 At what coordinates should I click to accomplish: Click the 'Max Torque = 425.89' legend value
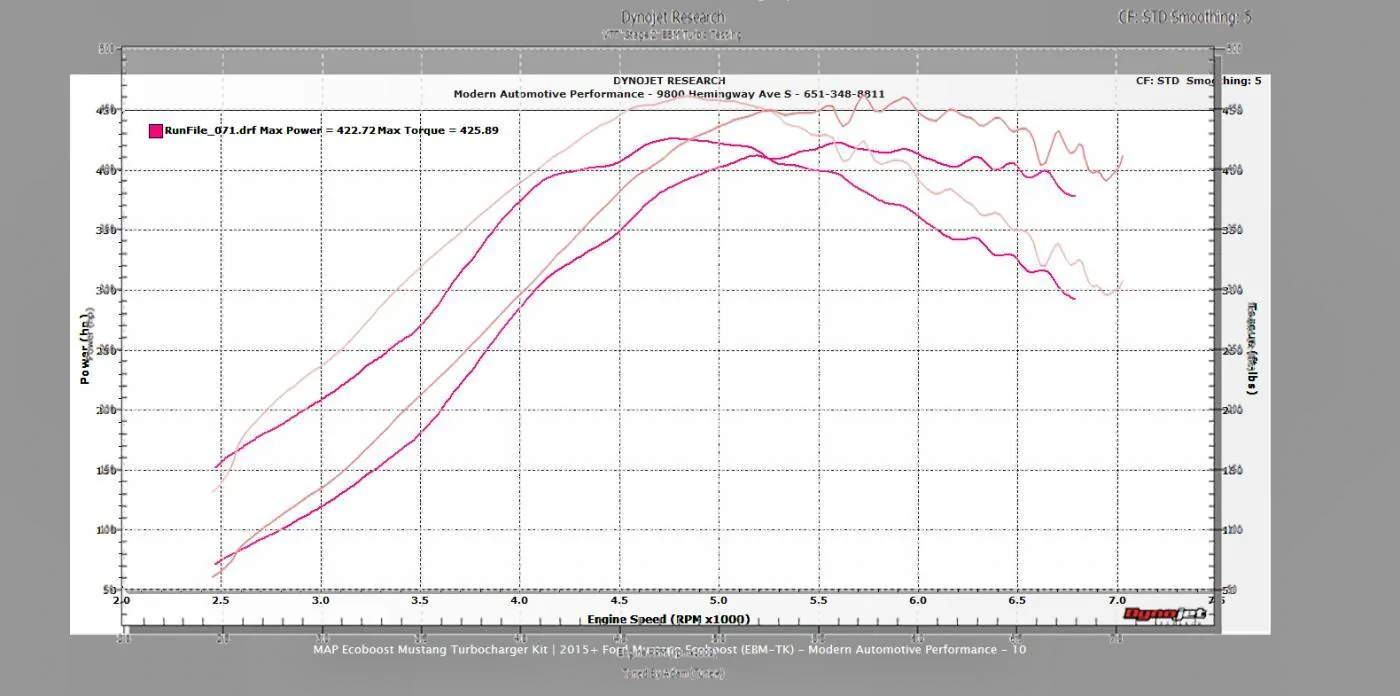437,130
